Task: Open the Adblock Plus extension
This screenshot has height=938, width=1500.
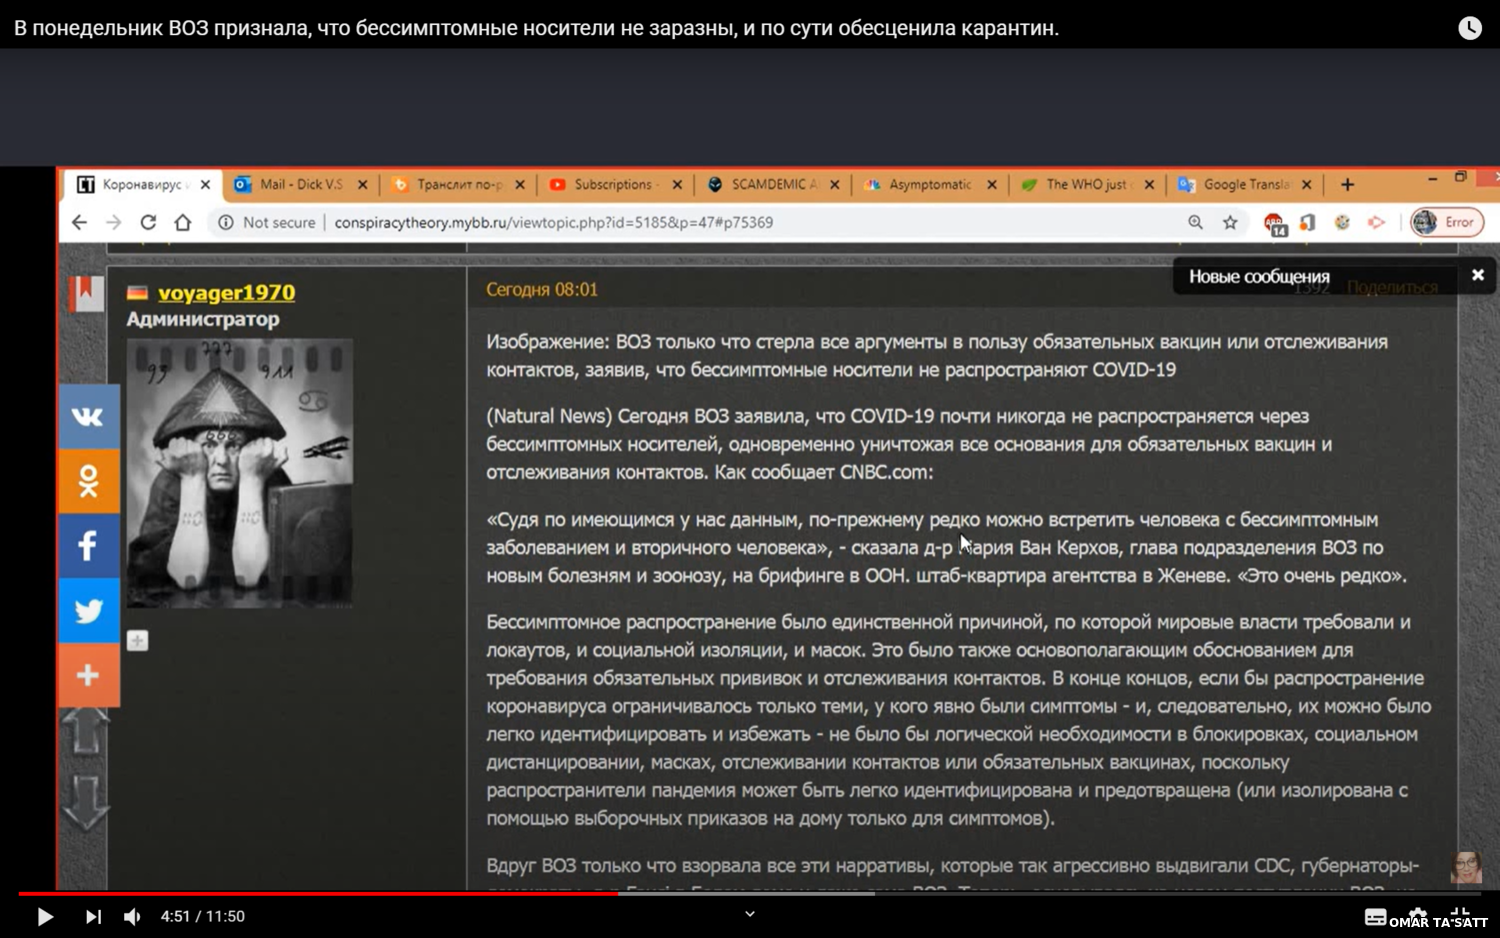Action: click(1274, 223)
